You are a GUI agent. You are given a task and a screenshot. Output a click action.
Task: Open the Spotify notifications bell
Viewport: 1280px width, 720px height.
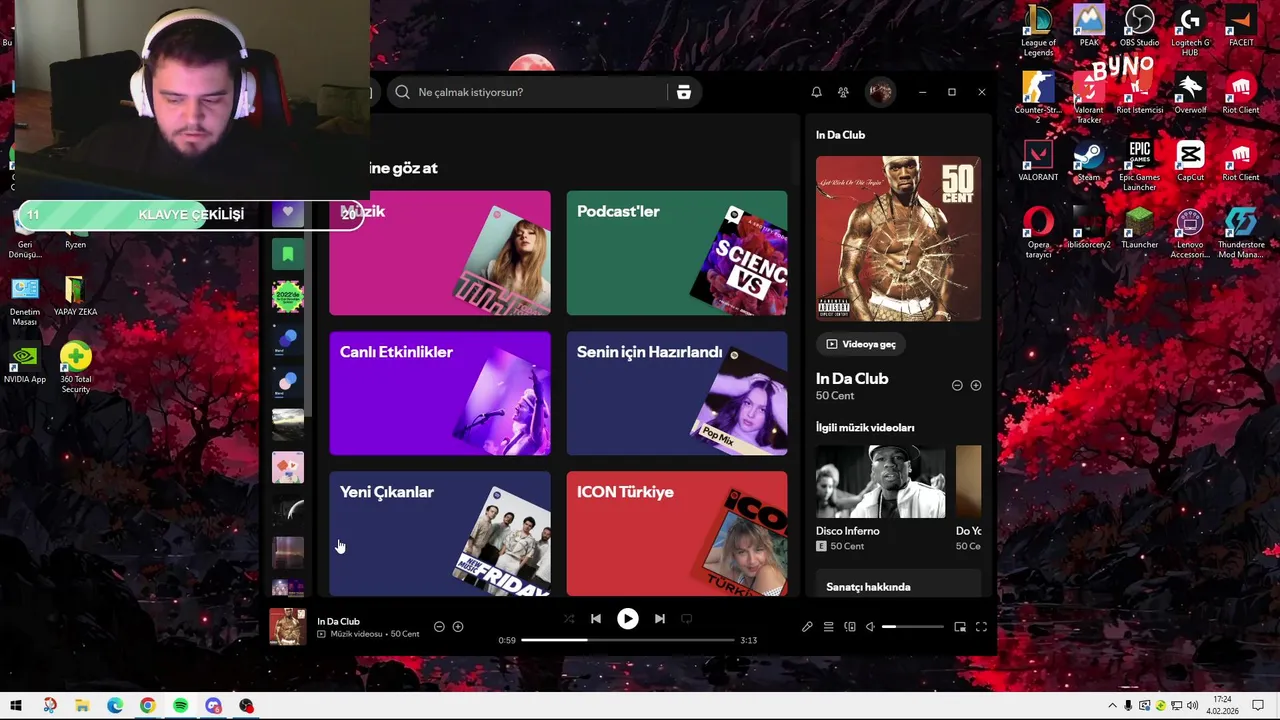click(x=816, y=92)
